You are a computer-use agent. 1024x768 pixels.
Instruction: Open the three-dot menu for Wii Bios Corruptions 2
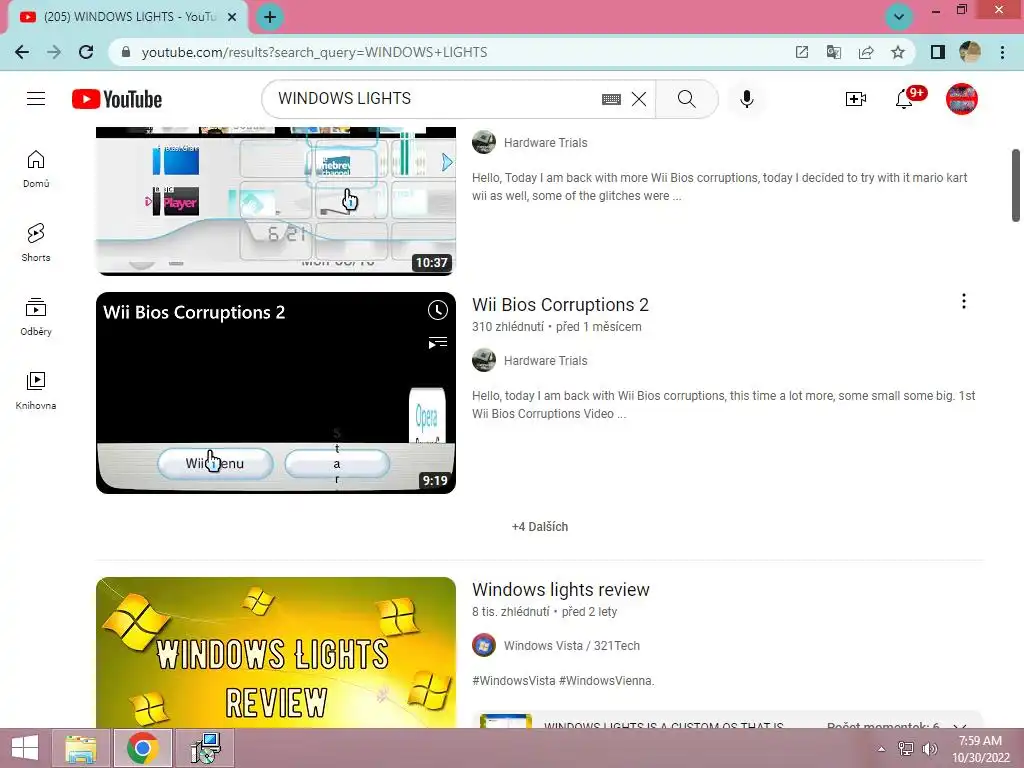964,301
